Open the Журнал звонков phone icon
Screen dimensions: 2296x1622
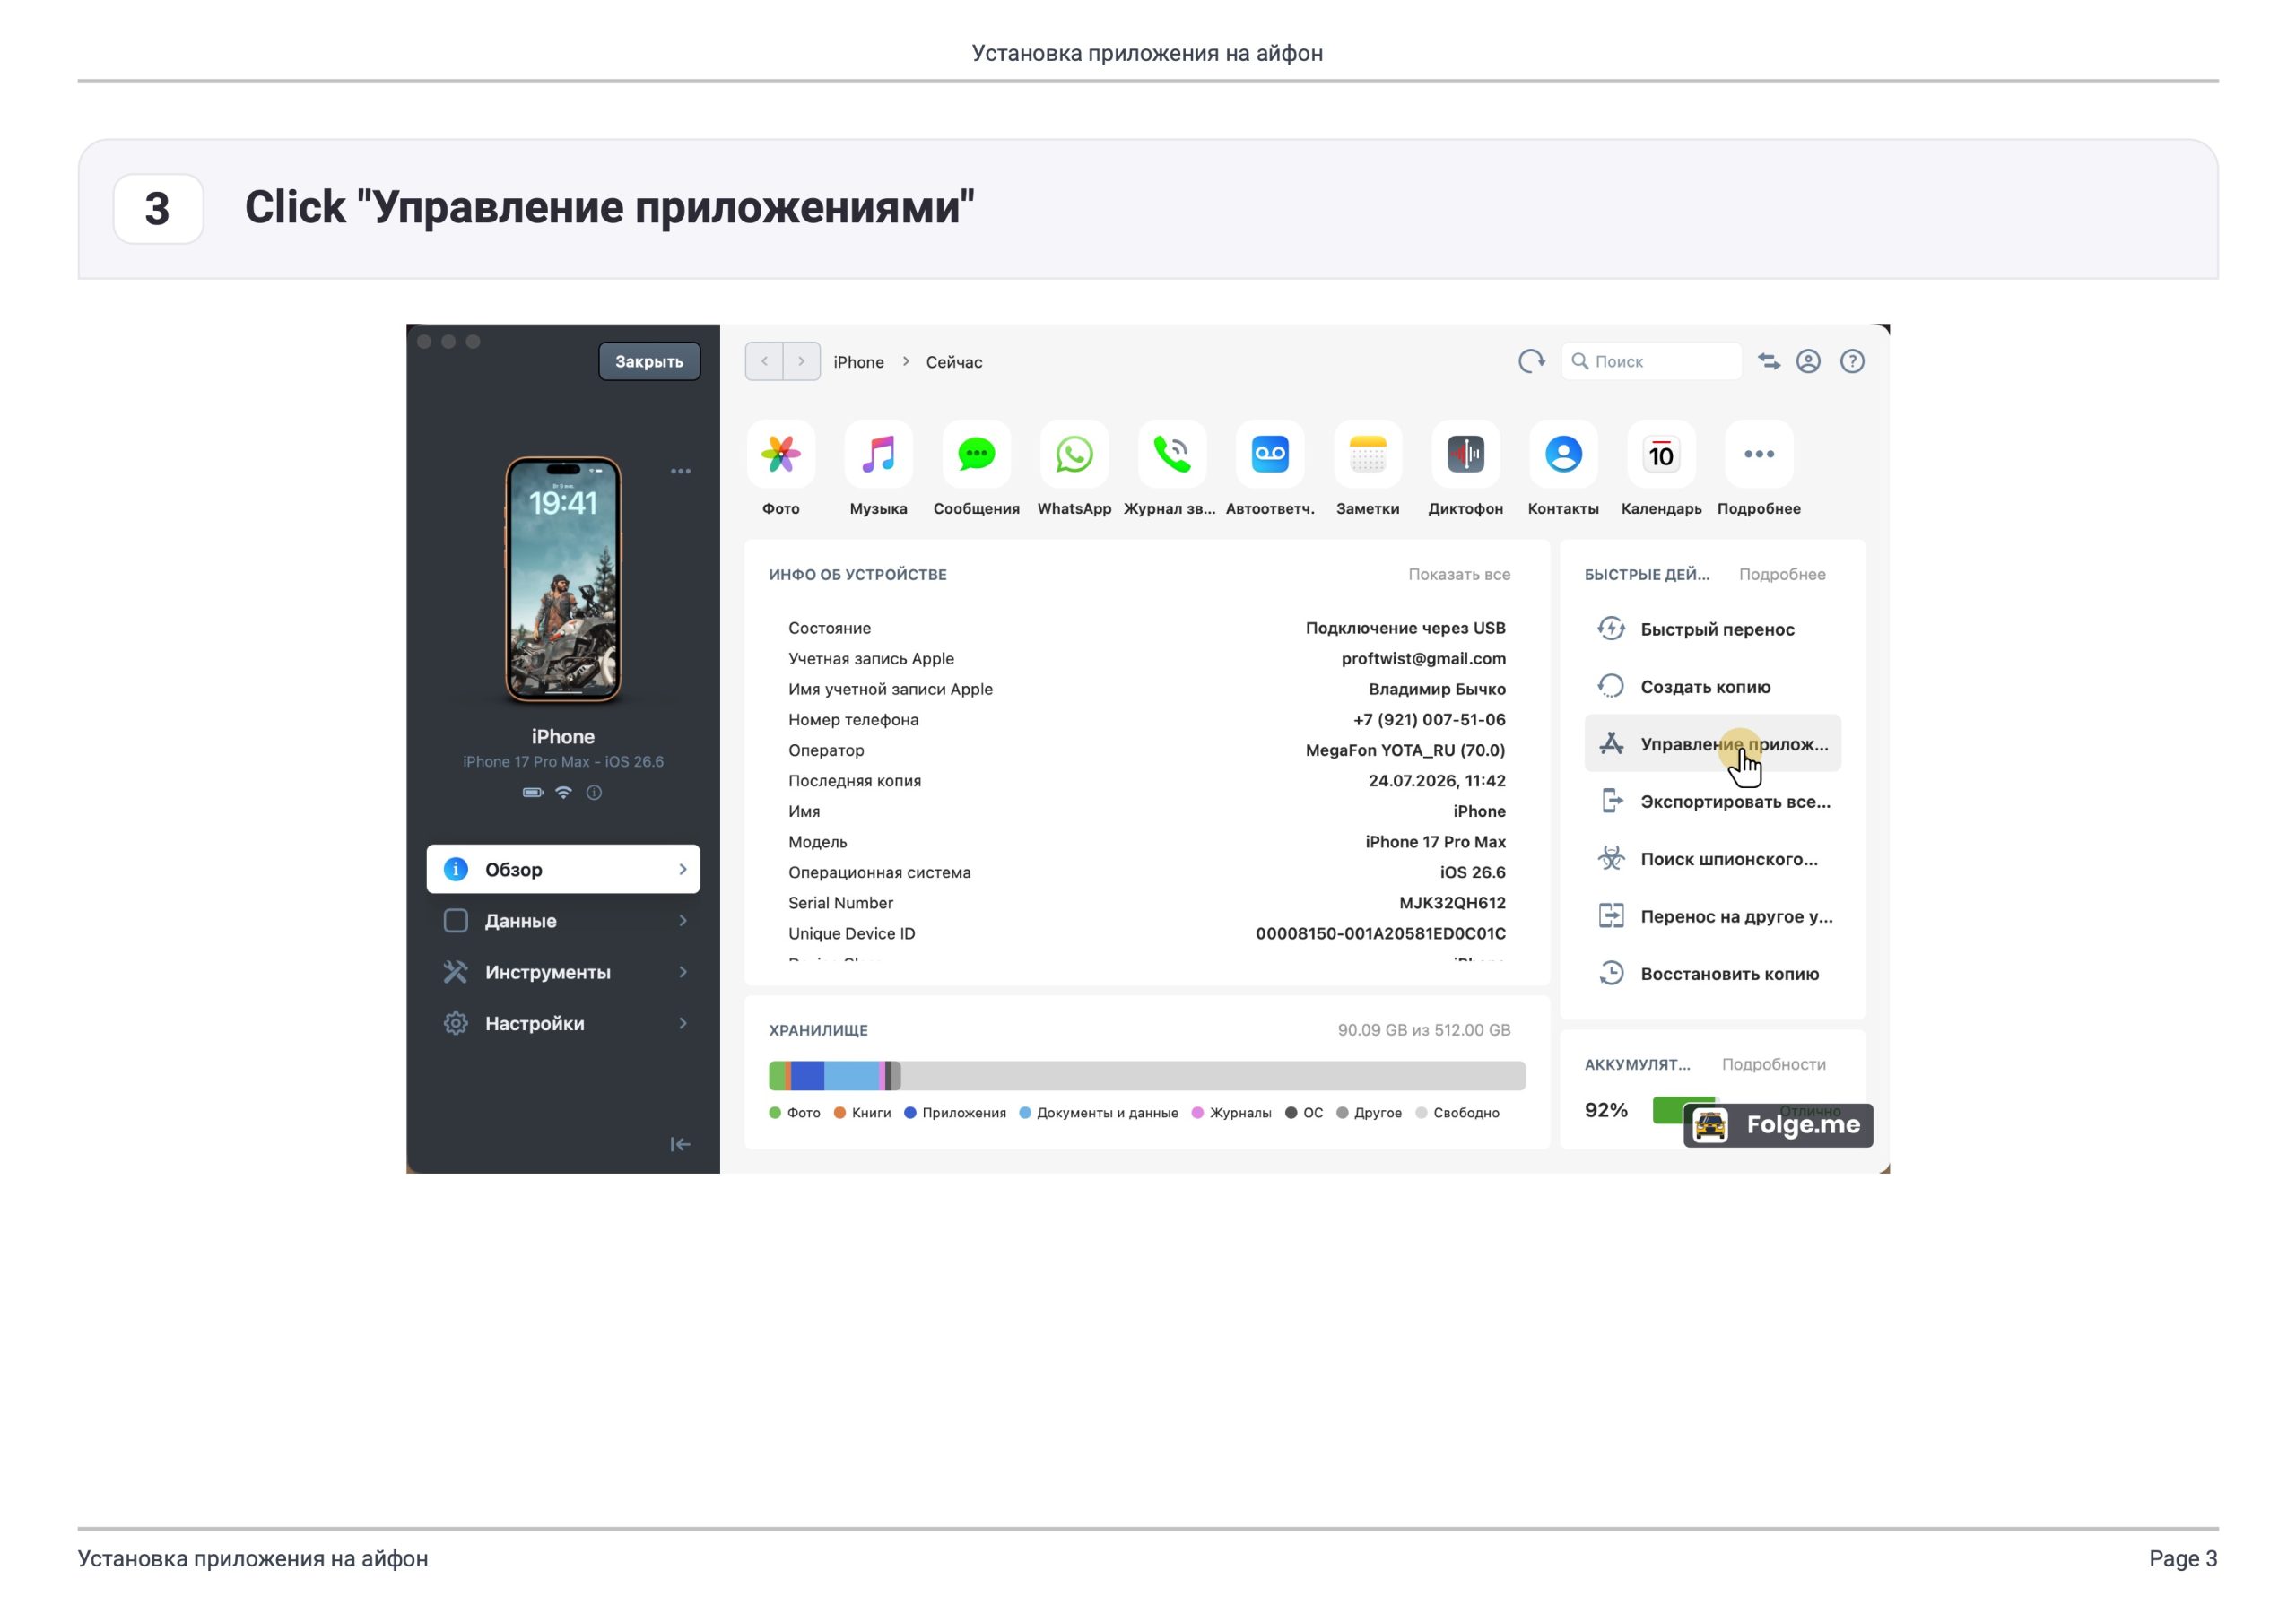[1172, 455]
